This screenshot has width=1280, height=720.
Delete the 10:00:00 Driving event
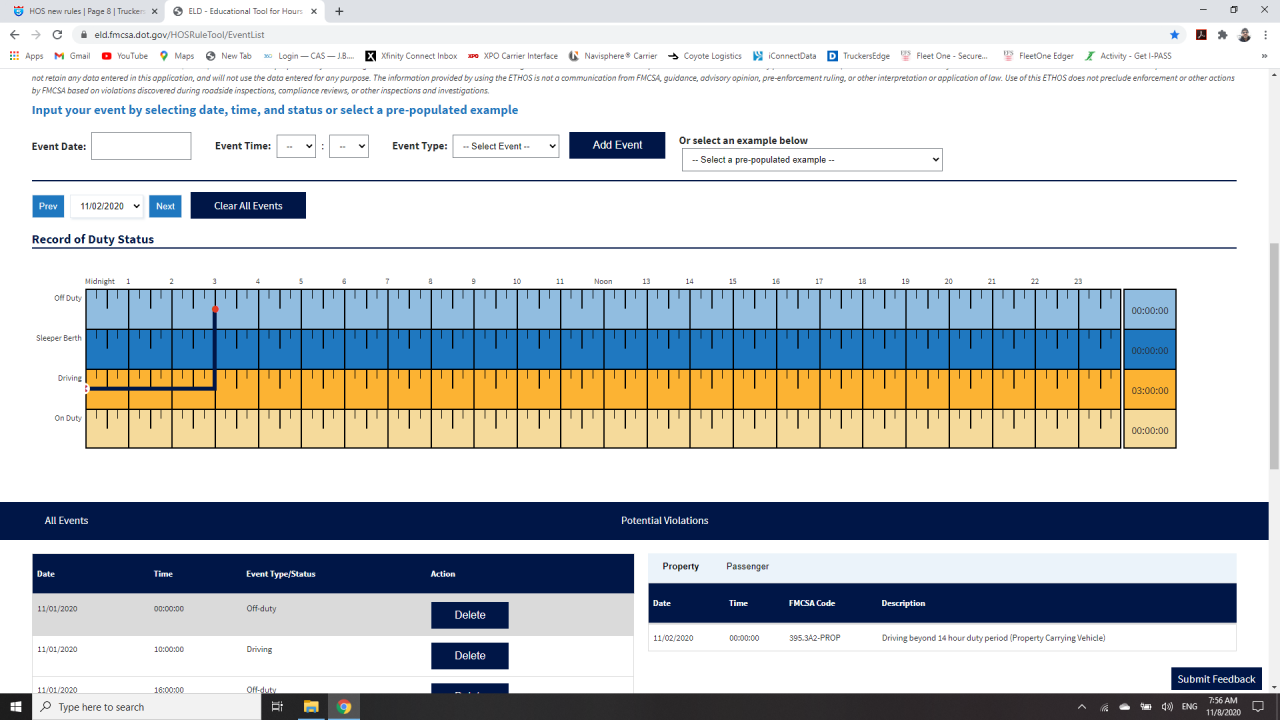pyautogui.click(x=470, y=656)
